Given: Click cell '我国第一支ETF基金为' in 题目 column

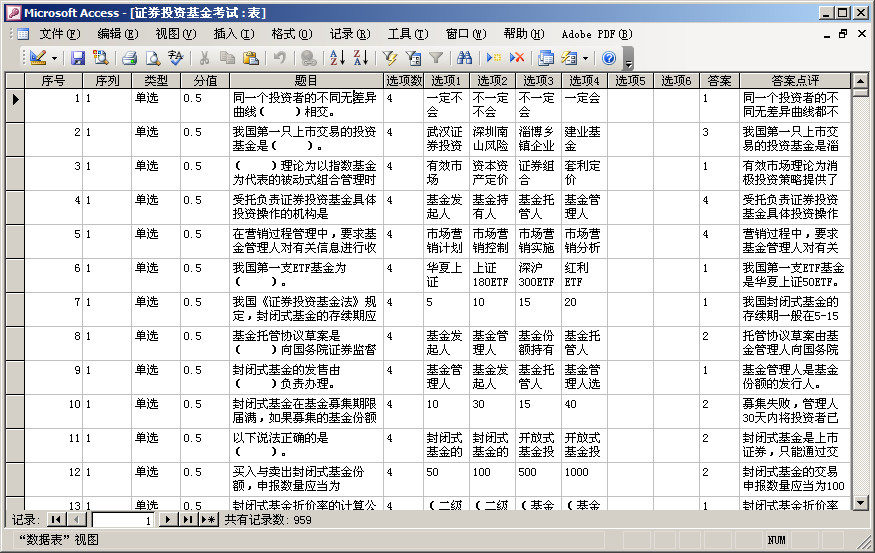Looking at the screenshot, I should point(306,275).
